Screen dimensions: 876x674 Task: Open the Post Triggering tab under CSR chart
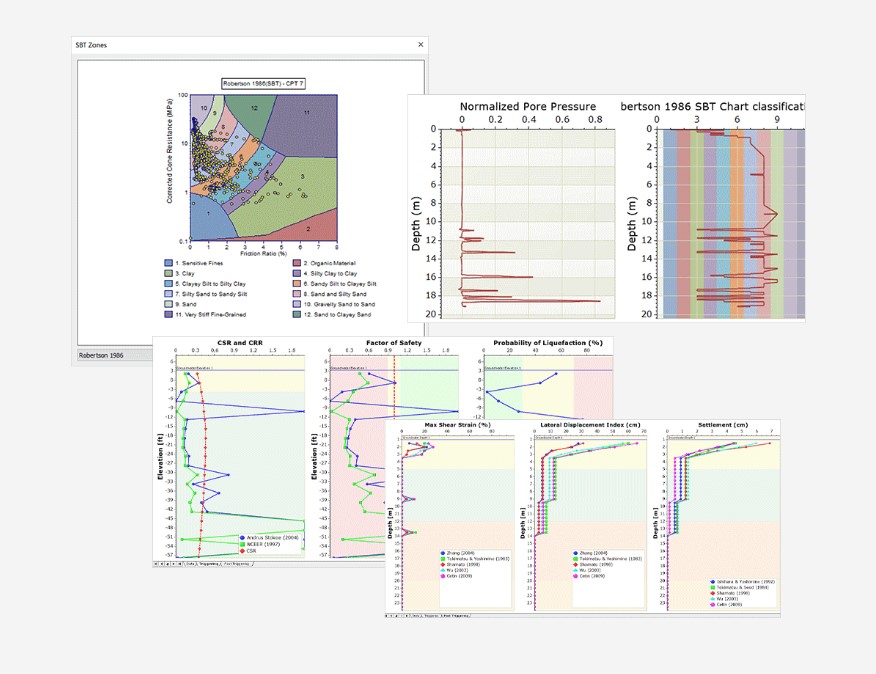235,564
